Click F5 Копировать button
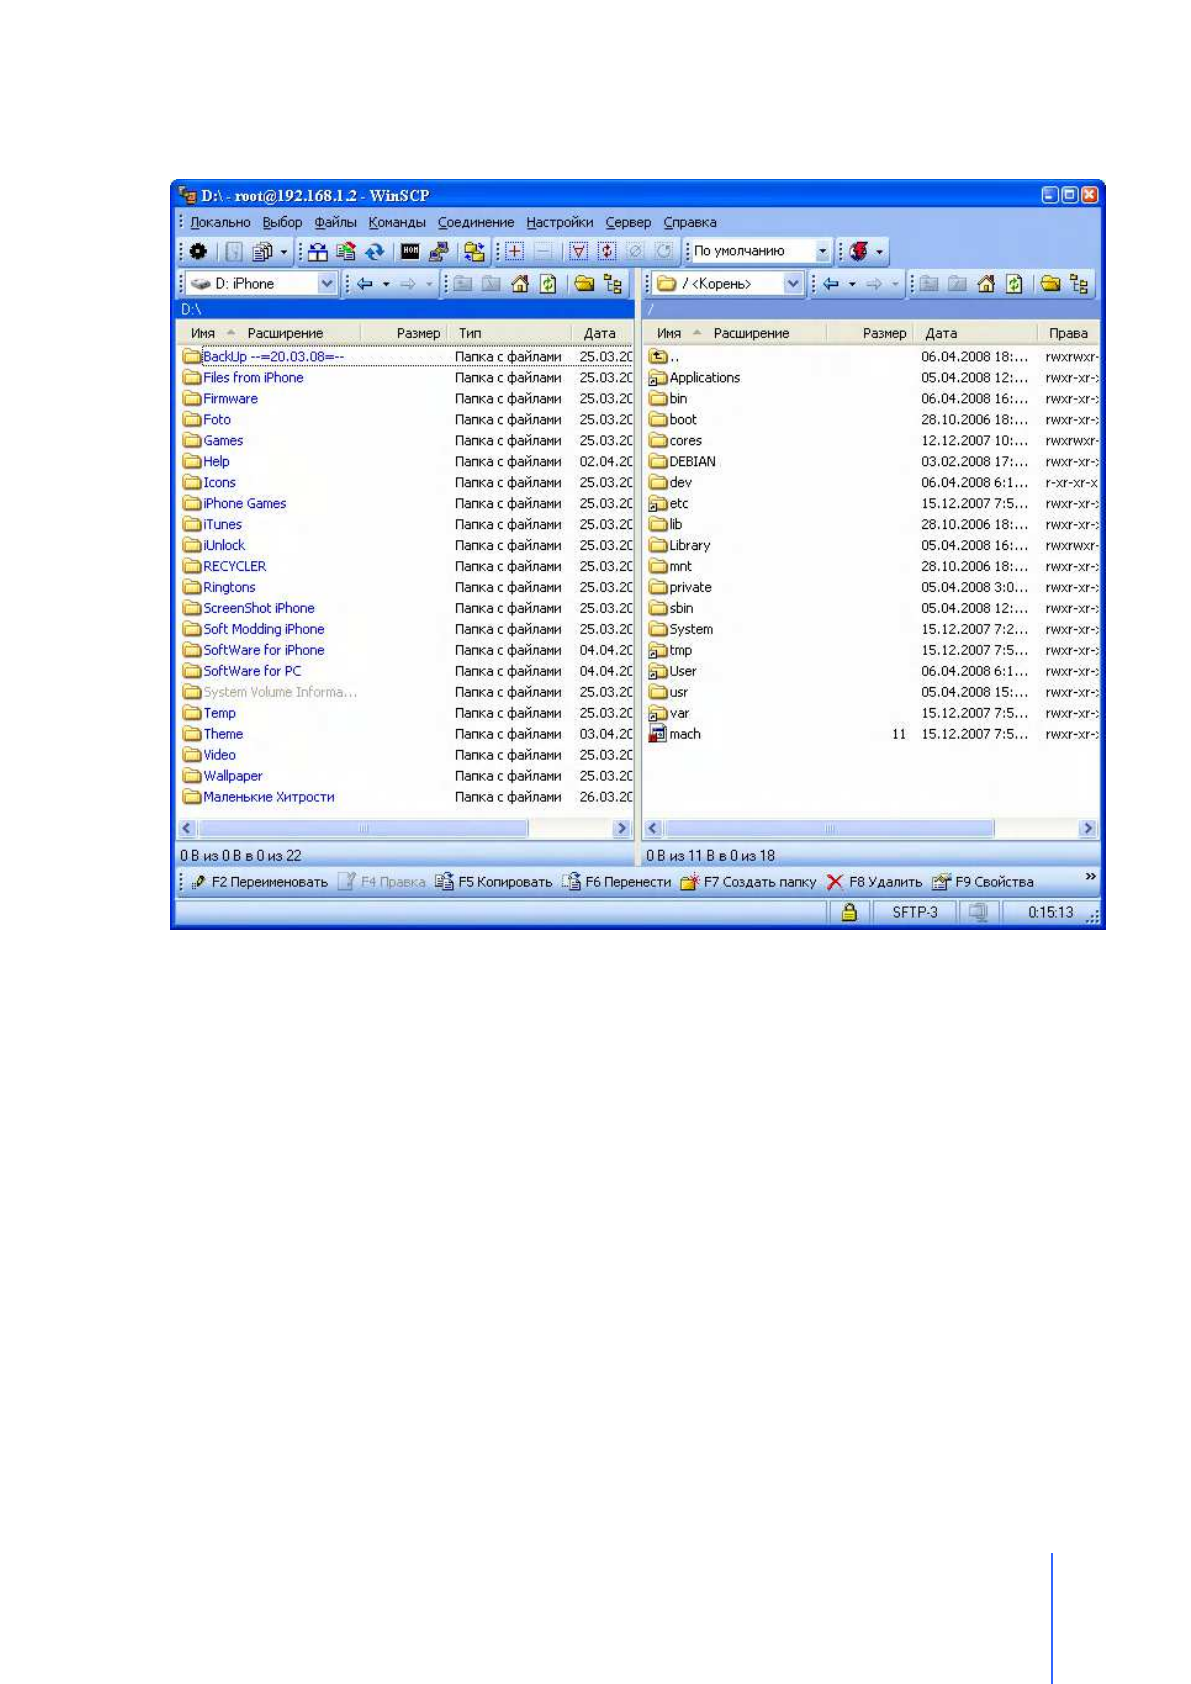Image resolution: width=1191 pixels, height=1684 pixels. [x=494, y=882]
